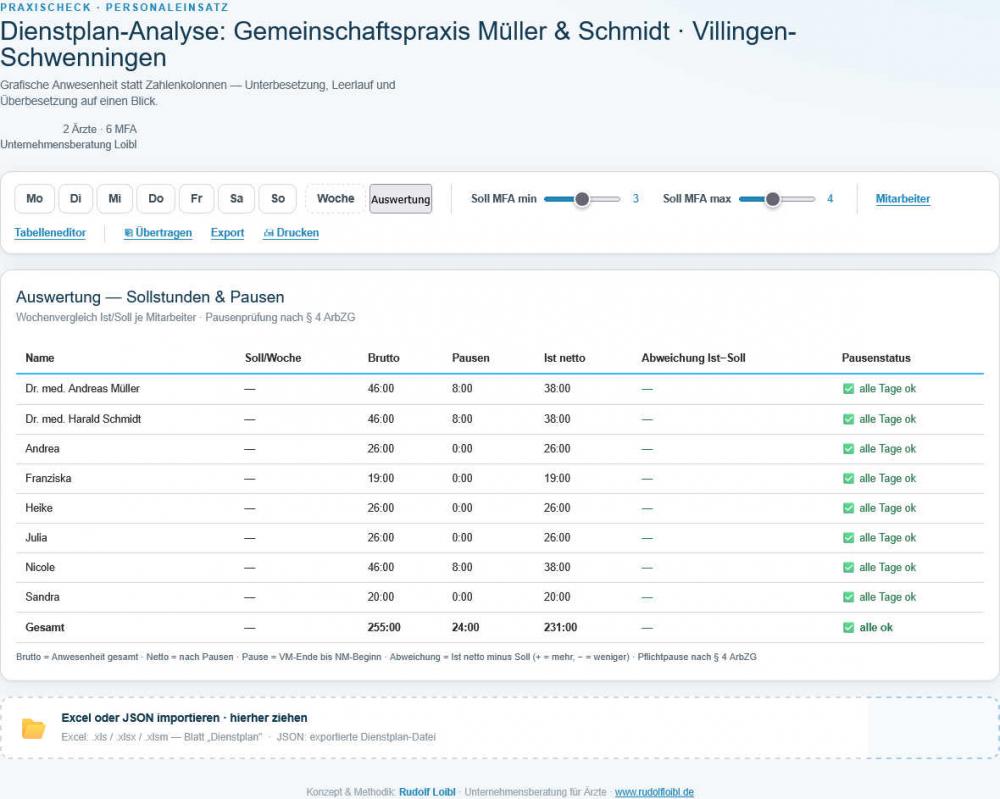Viewport: 1000px width, 799px height.
Task: Click Sandra's Ist netto value 20:00
Action: click(557, 597)
